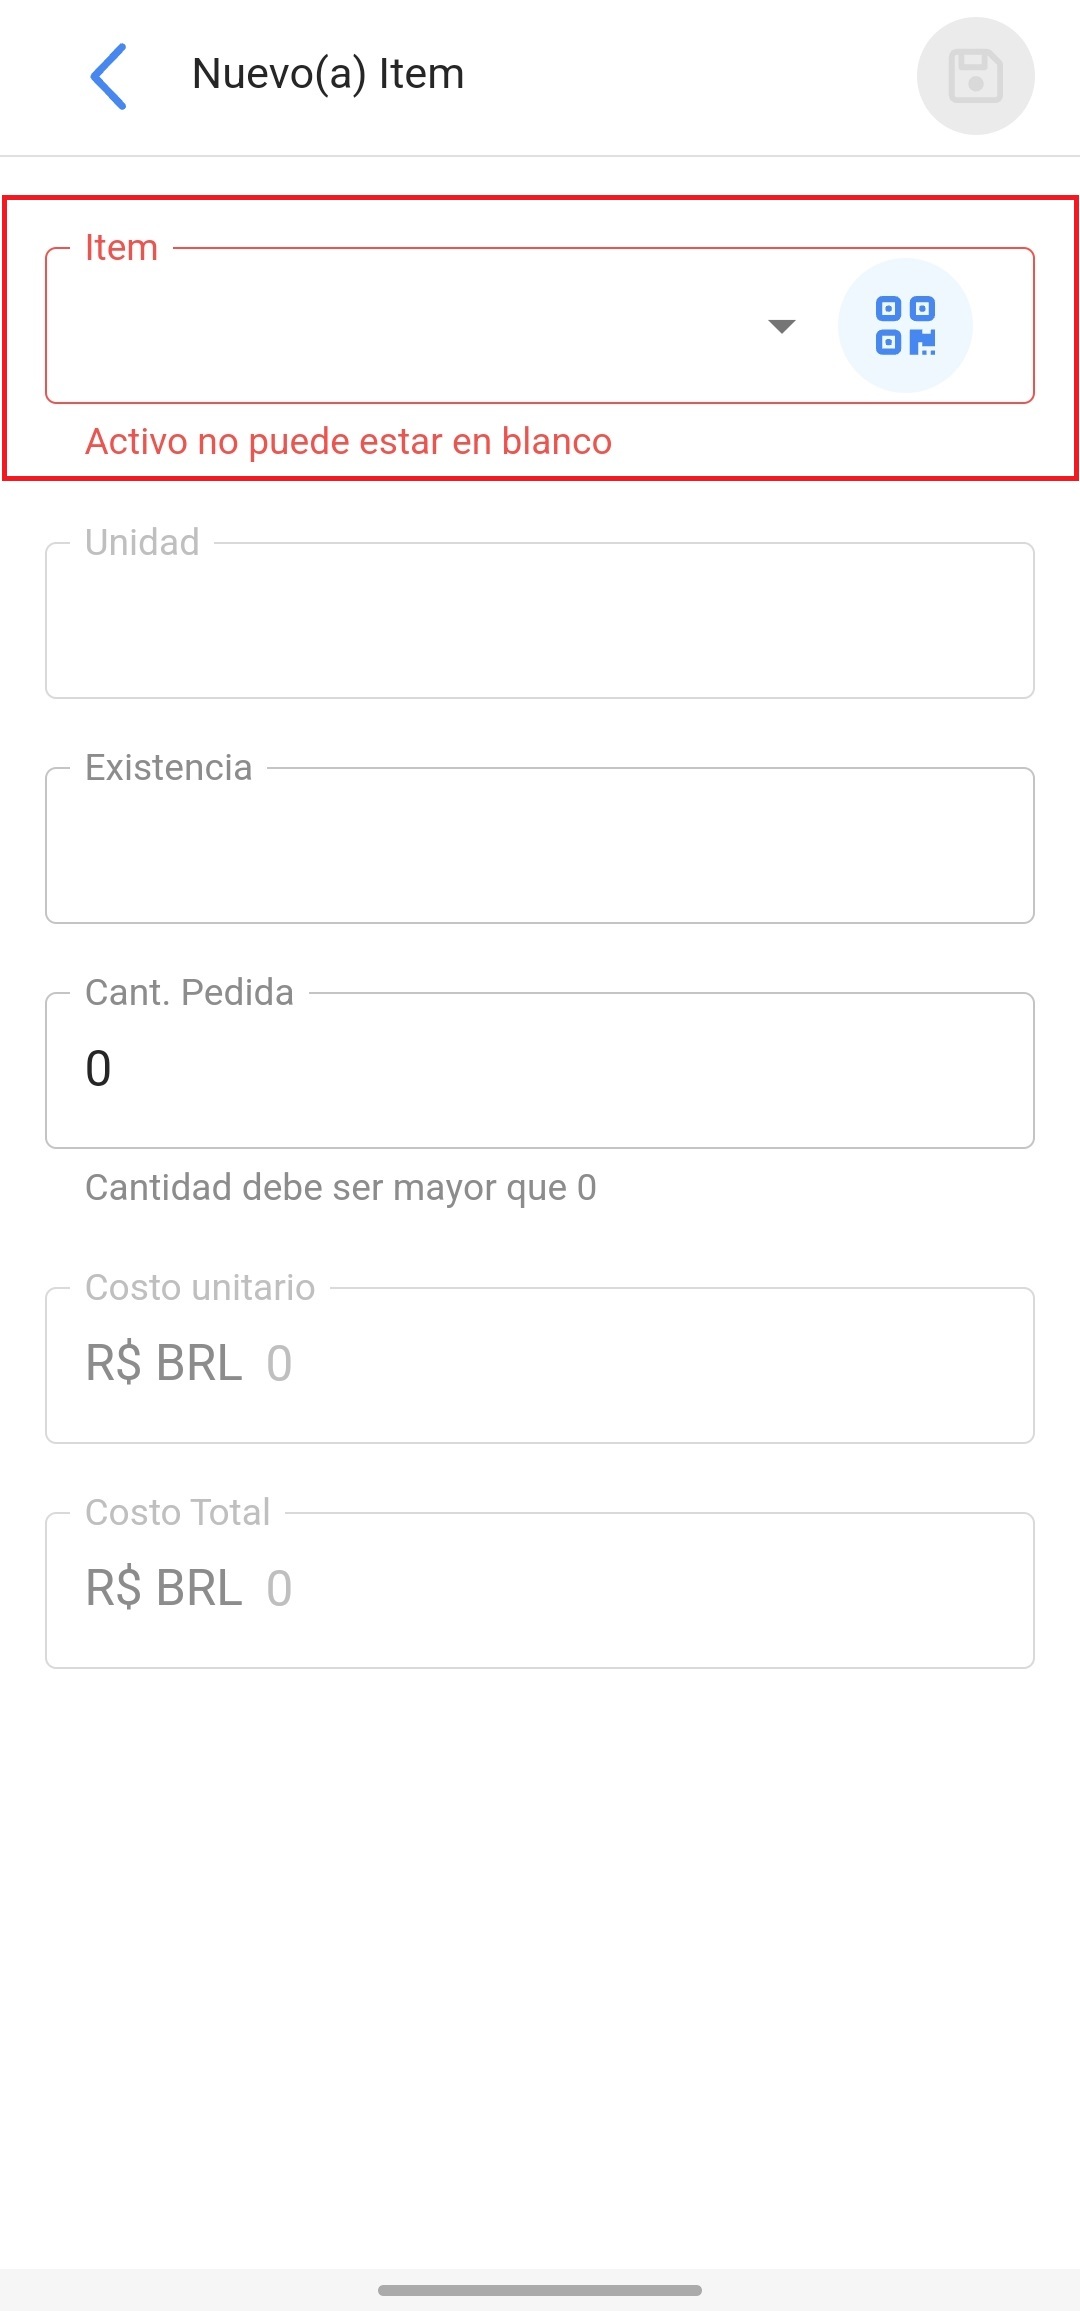The image size is (1080, 2311).
Task: Click the red "Item" field label
Action: click(x=121, y=247)
